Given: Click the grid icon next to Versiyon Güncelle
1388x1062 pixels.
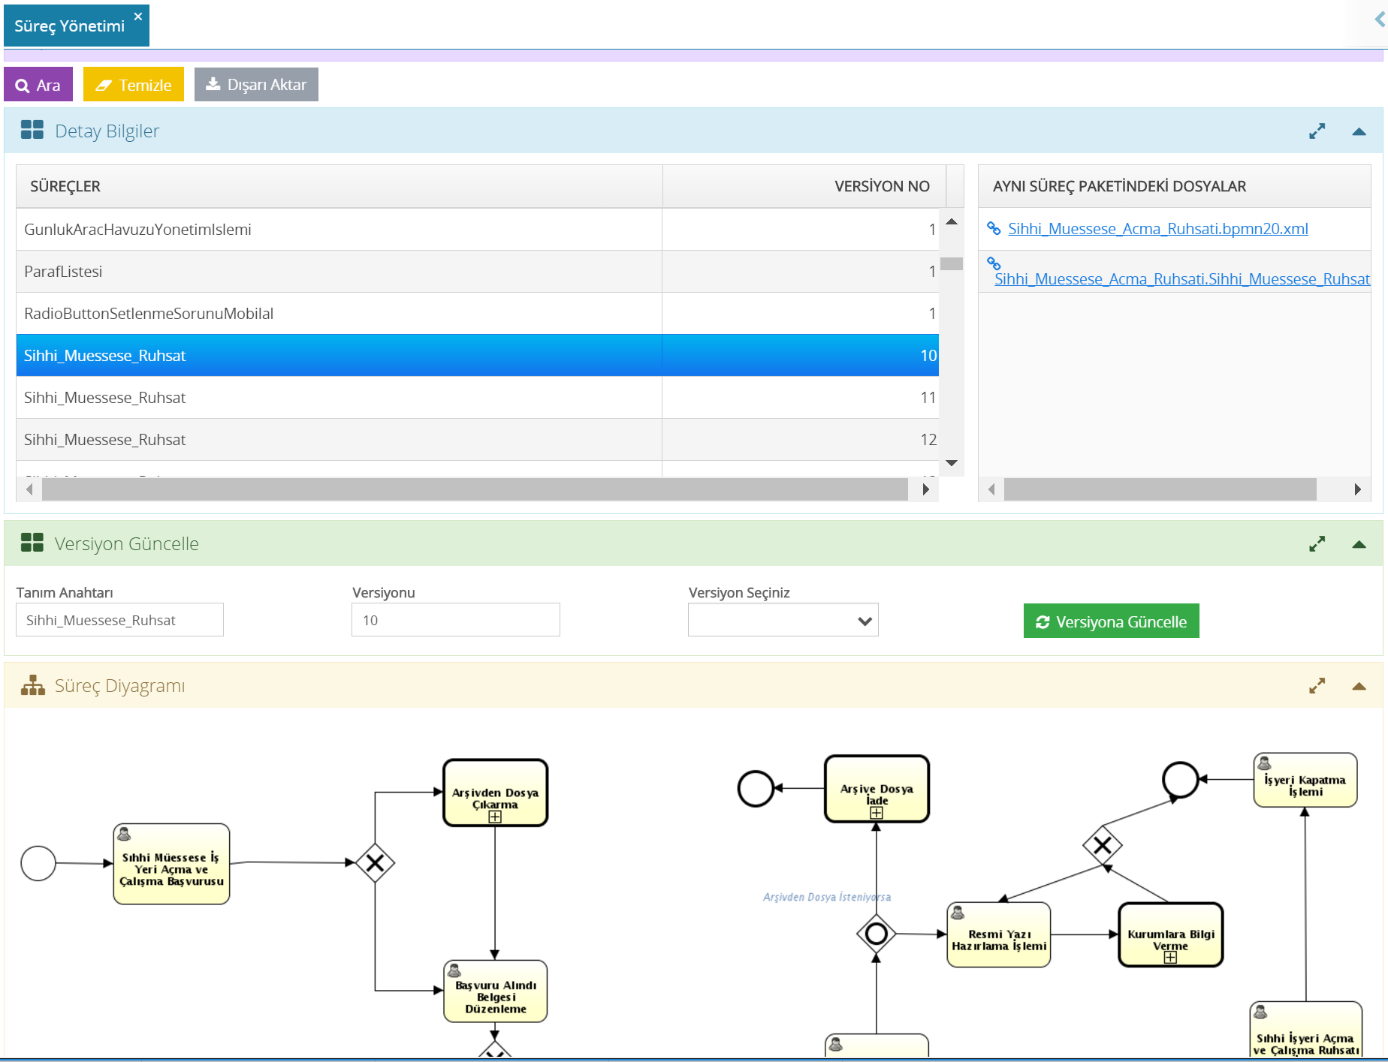Looking at the screenshot, I should coord(32,543).
